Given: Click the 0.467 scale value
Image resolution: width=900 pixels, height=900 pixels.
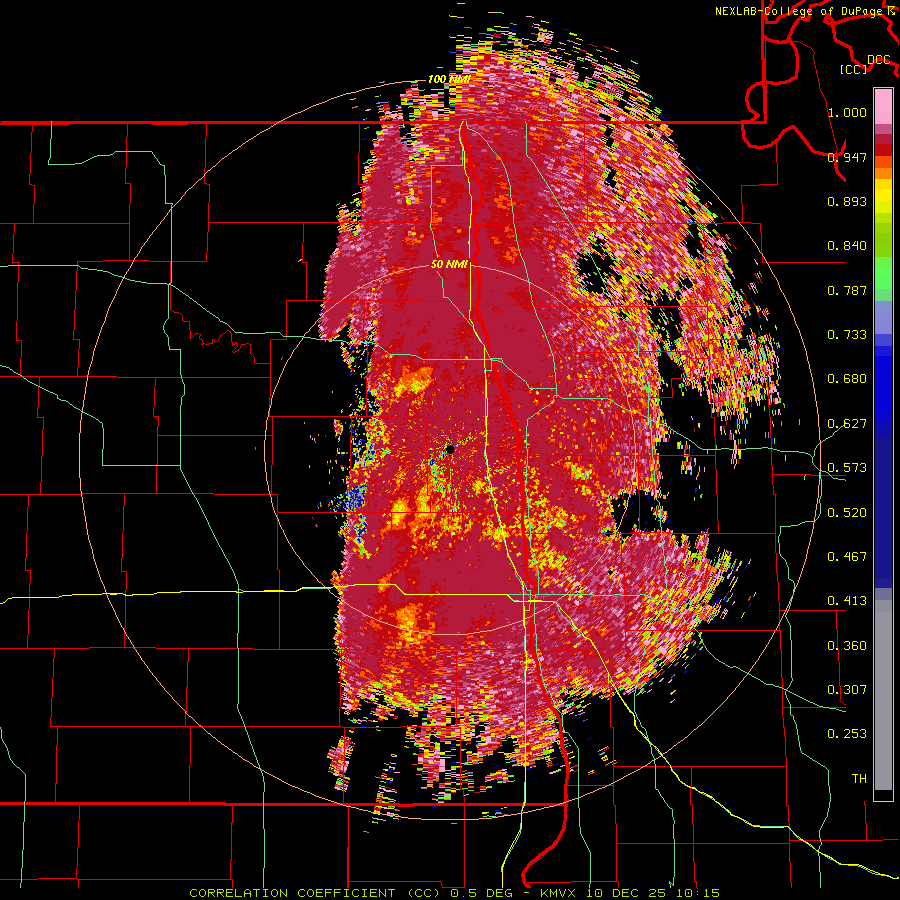Looking at the screenshot, I should pos(847,557).
